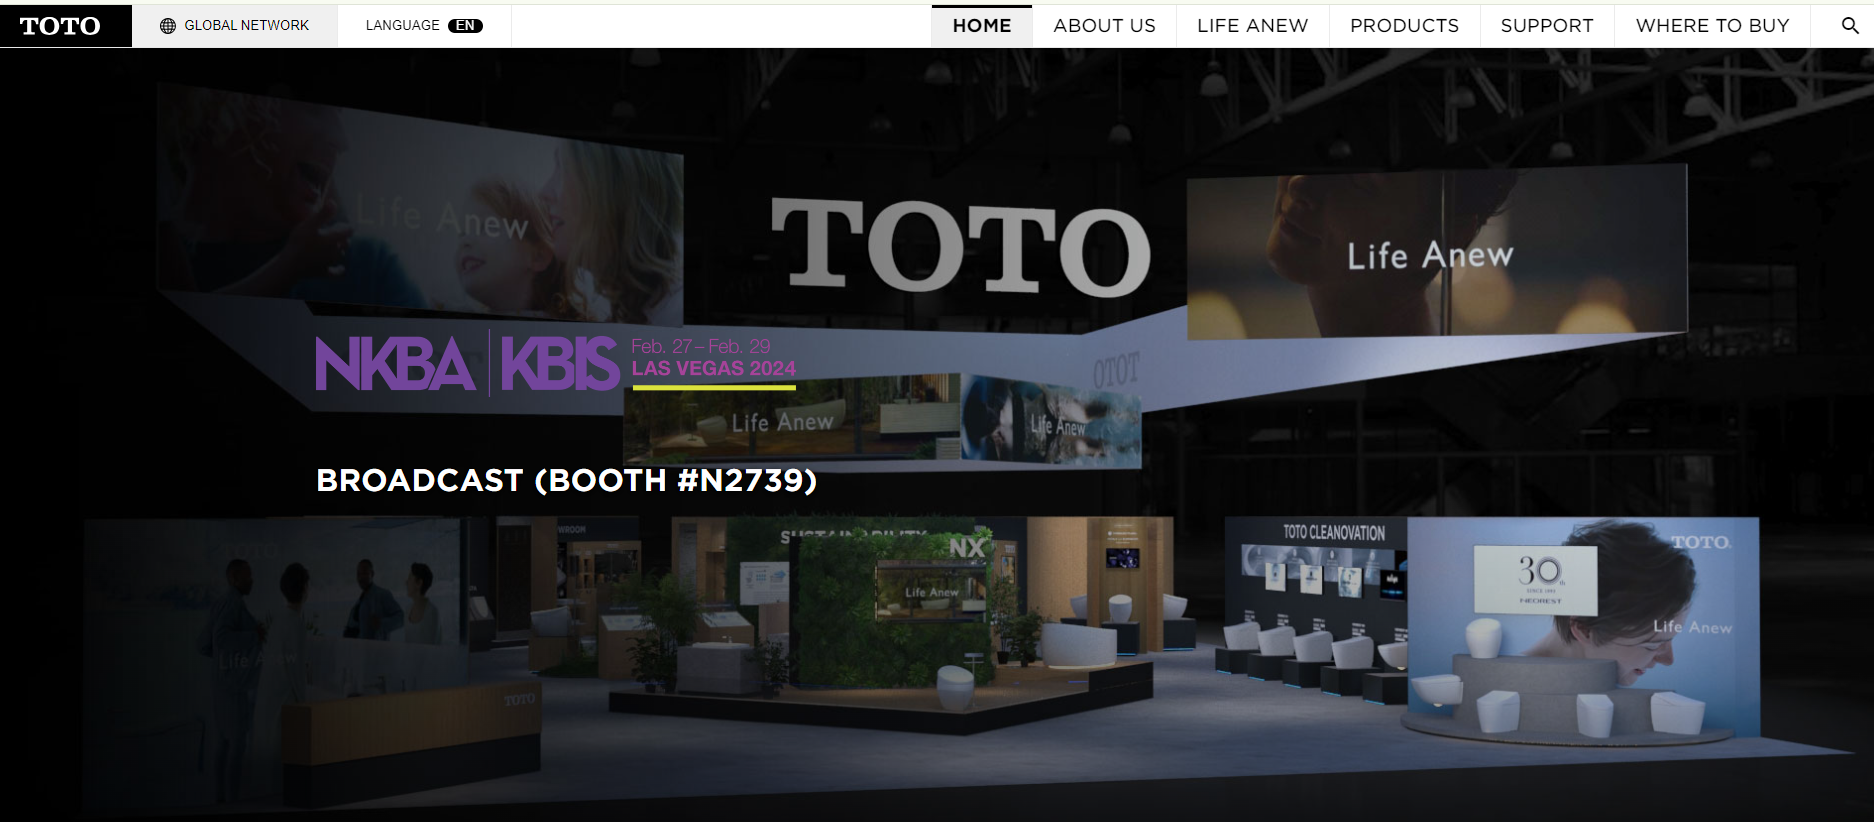Viewport: 1874px width, 822px height.
Task: Click the purple KBIS logo
Action: 559,363
